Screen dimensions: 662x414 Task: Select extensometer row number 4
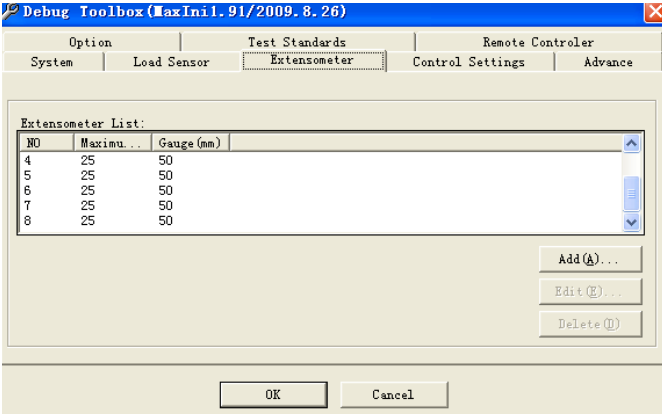click(28, 158)
